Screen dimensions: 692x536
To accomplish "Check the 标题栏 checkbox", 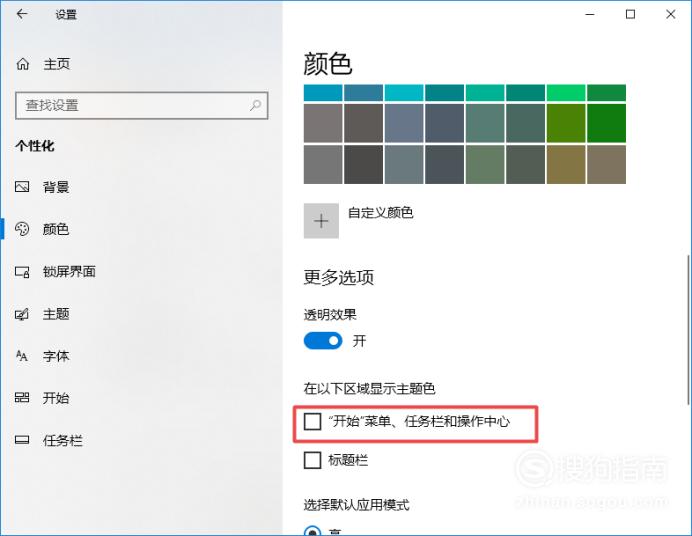I will pyautogui.click(x=312, y=460).
